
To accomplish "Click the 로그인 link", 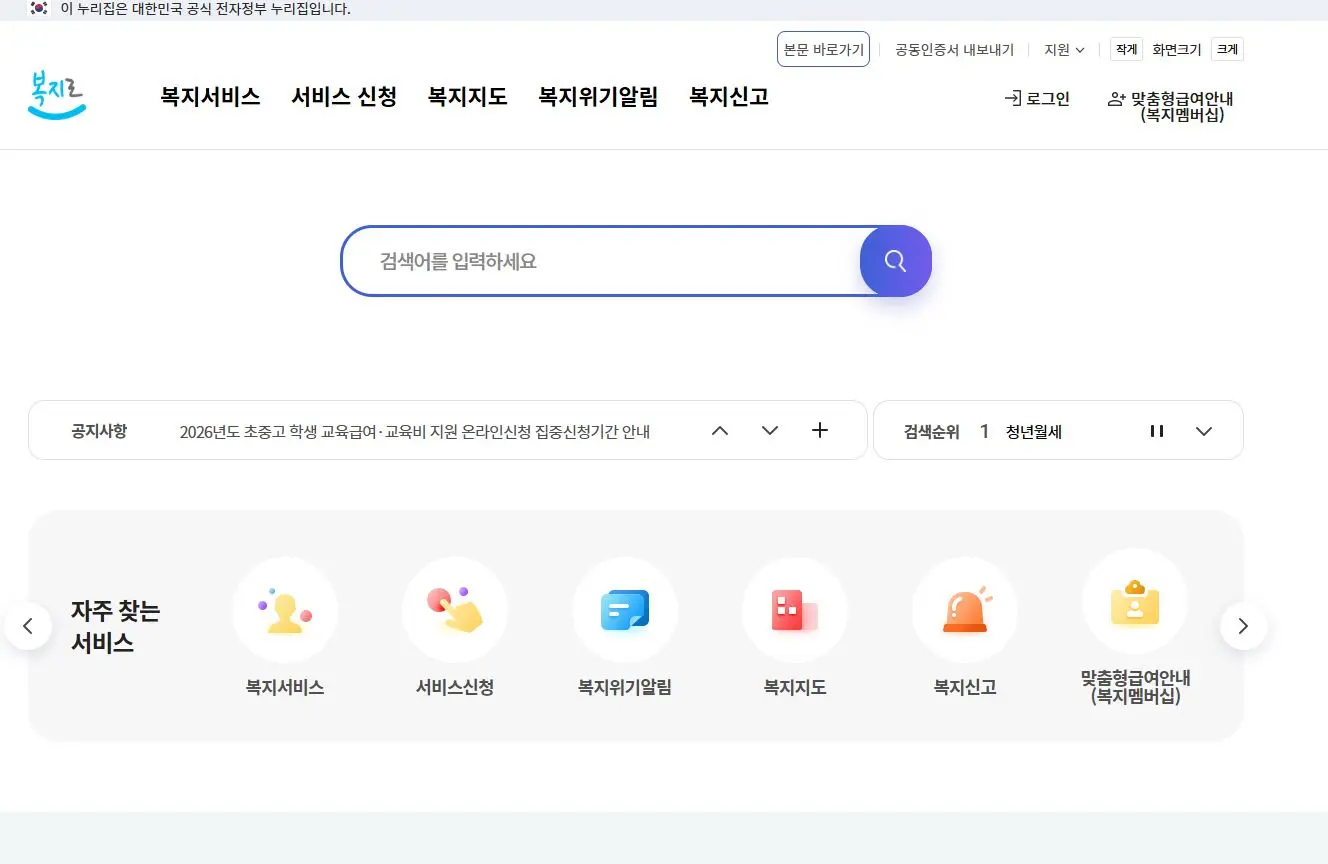I will click(x=1037, y=98).
